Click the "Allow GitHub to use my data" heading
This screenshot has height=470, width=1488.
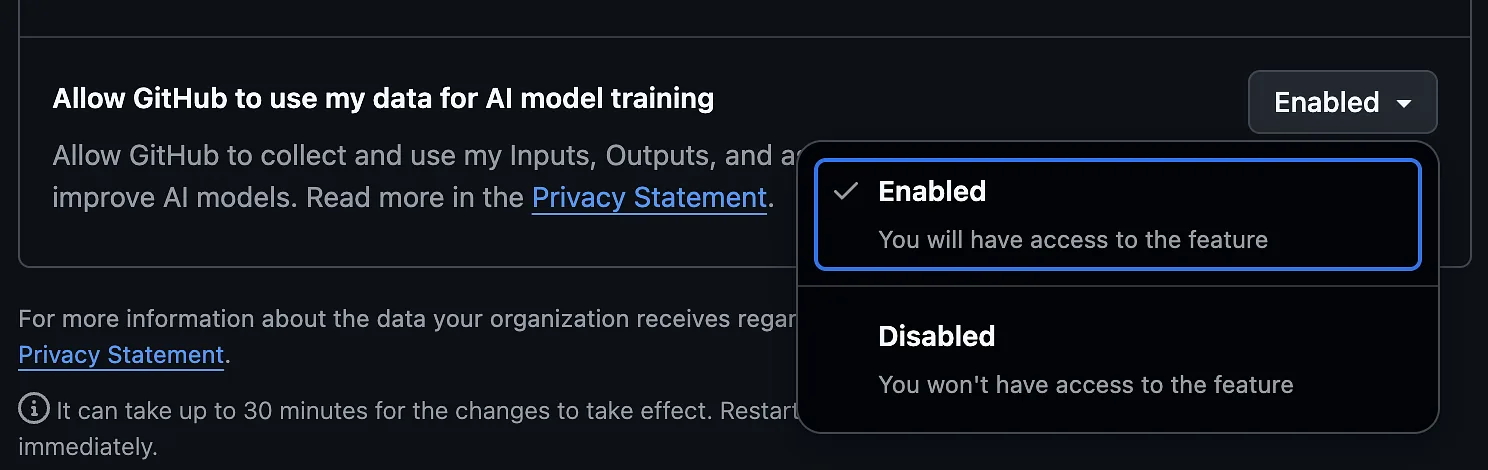383,98
